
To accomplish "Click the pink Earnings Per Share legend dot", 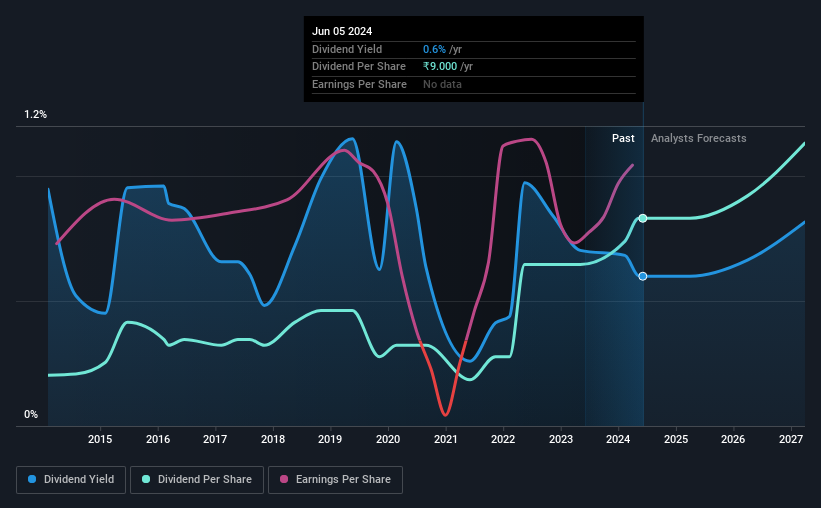I will click(x=284, y=479).
